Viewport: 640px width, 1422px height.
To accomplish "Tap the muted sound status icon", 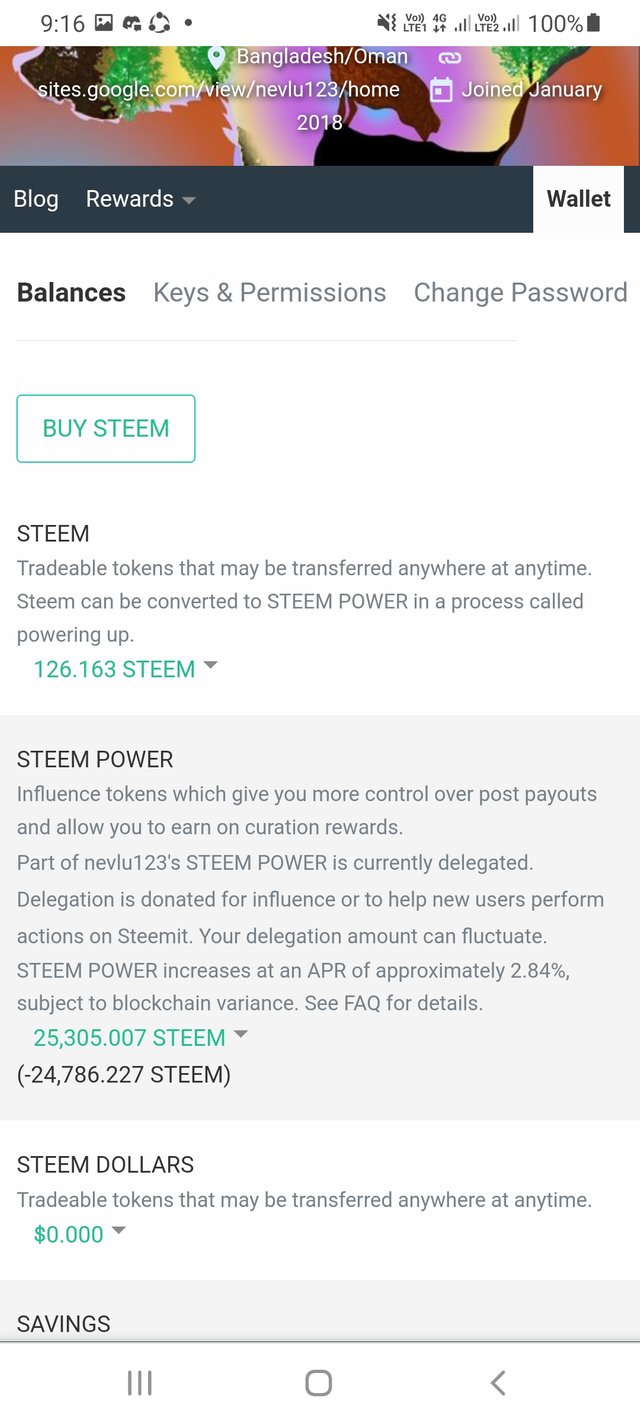I will click(386, 22).
